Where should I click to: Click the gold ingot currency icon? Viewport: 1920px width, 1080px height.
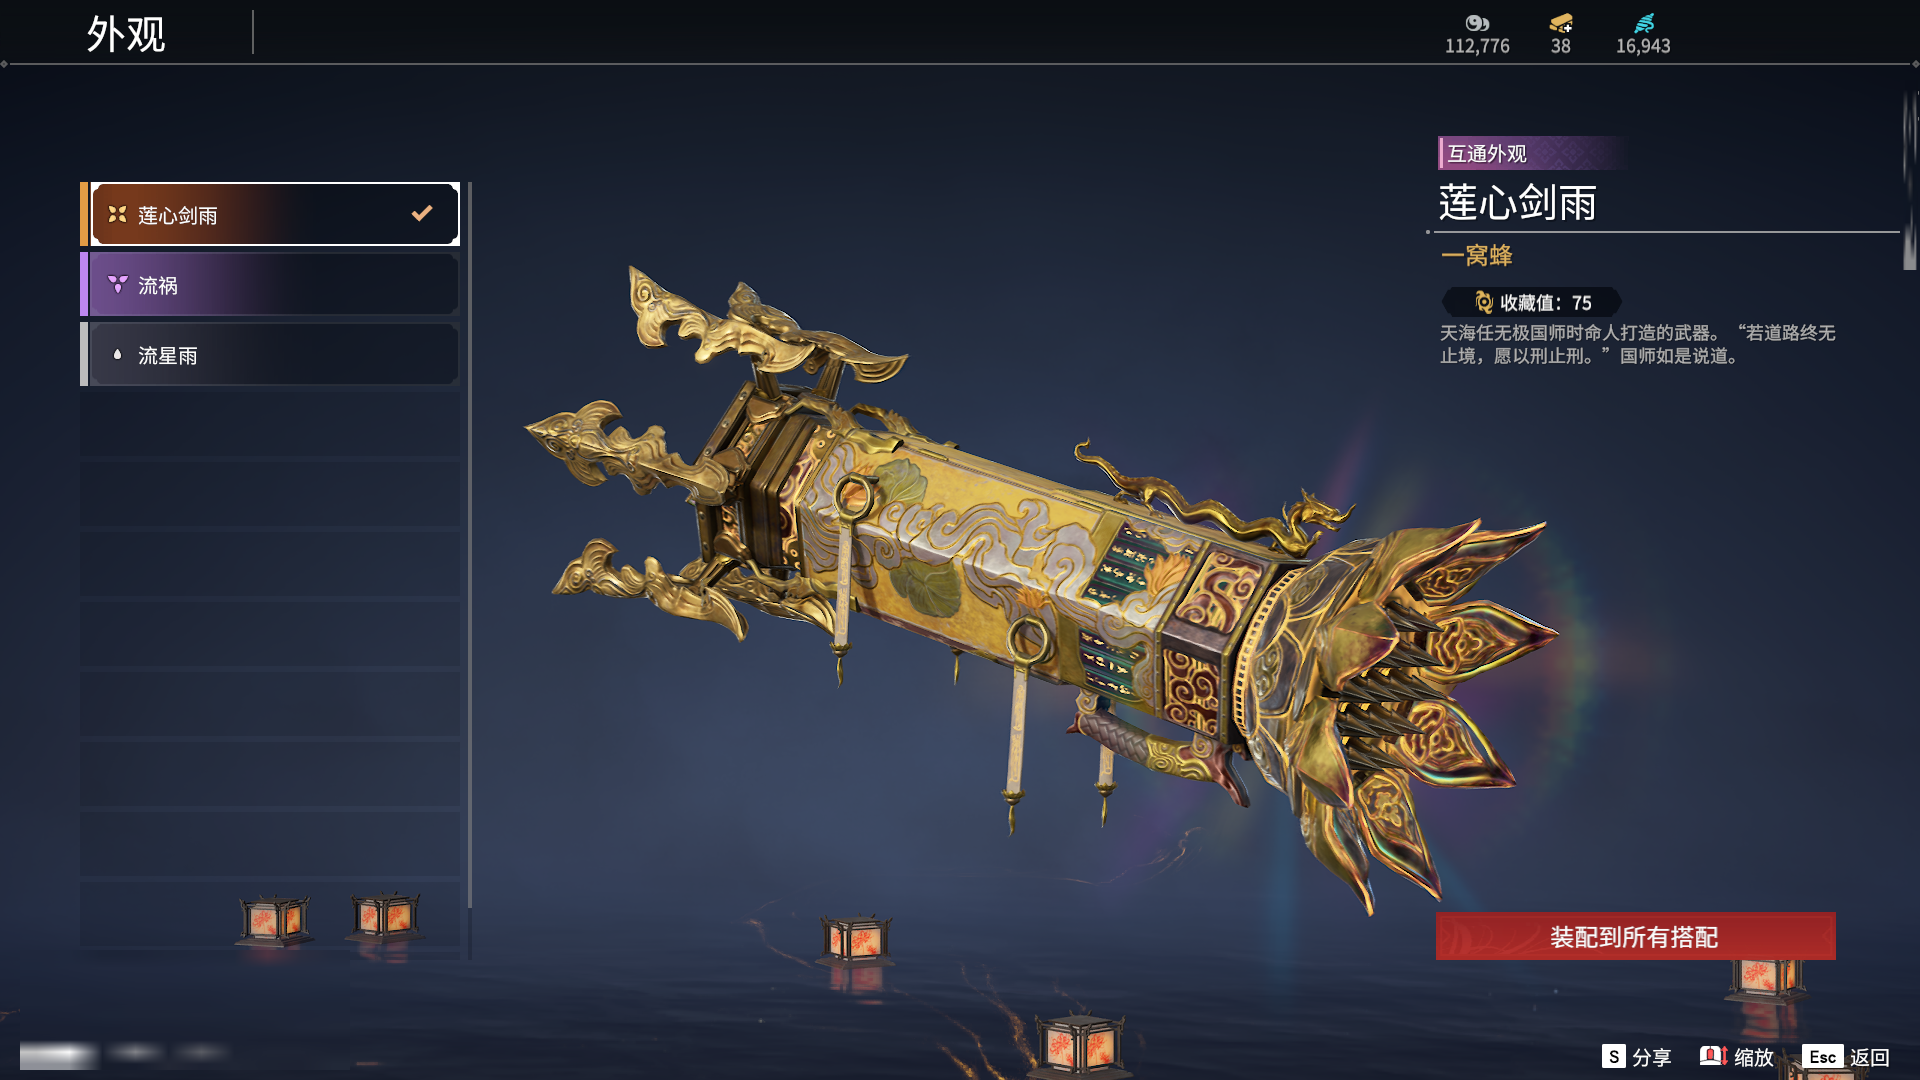pos(1561,23)
